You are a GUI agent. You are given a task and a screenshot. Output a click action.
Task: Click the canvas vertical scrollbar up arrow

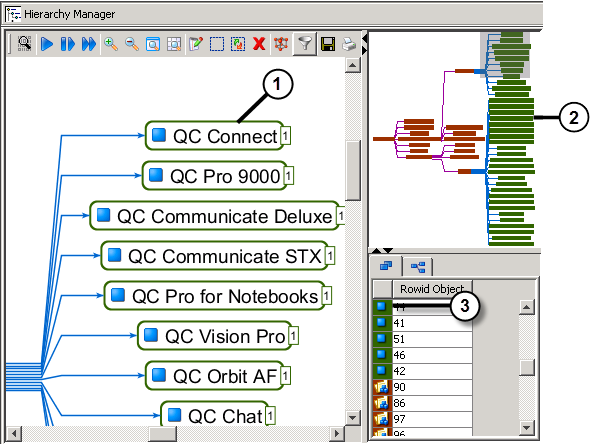tap(353, 65)
